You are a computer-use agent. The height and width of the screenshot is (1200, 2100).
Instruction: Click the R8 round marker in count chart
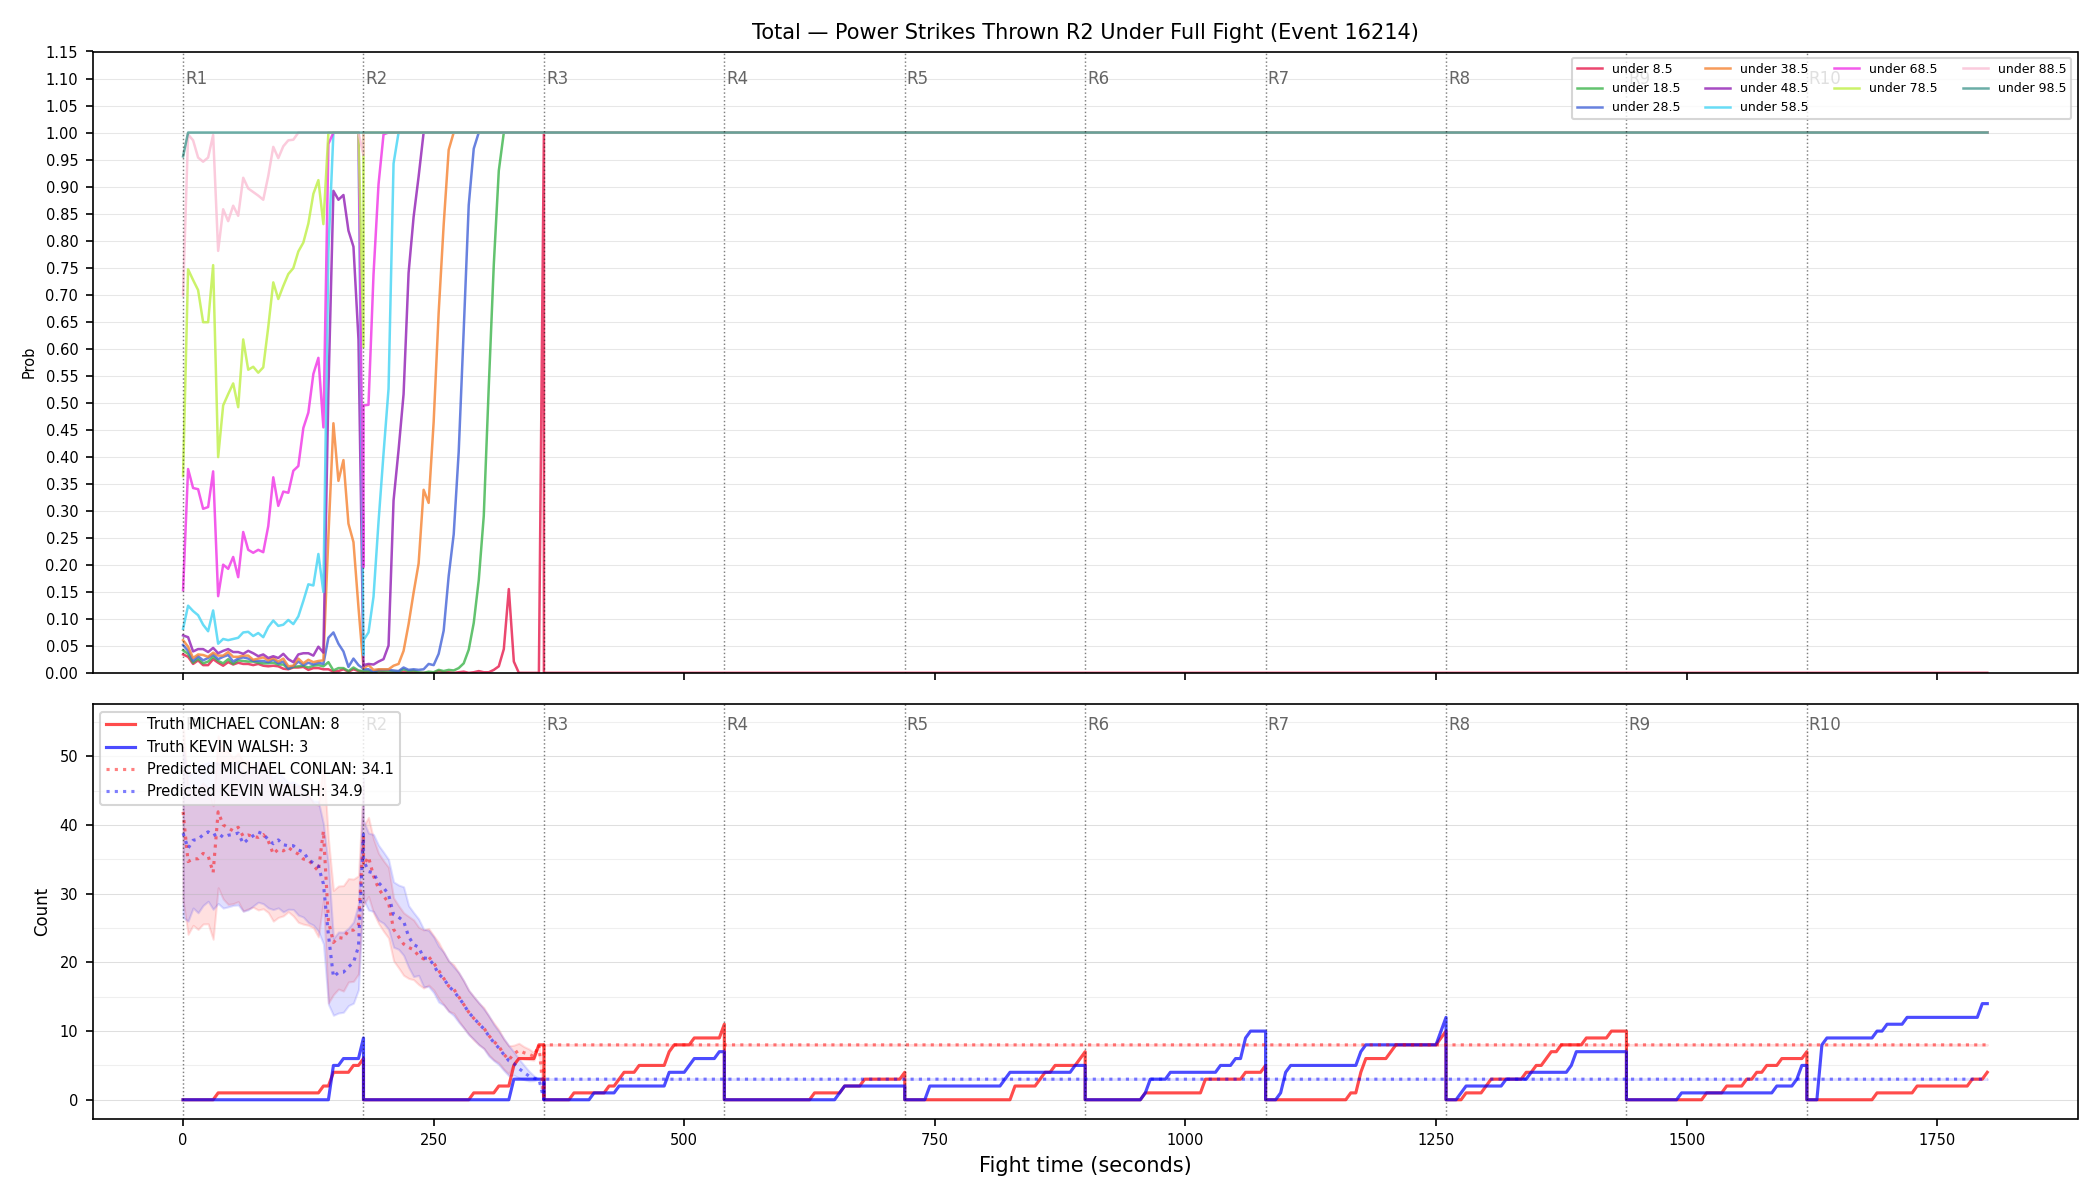pyautogui.click(x=1459, y=724)
